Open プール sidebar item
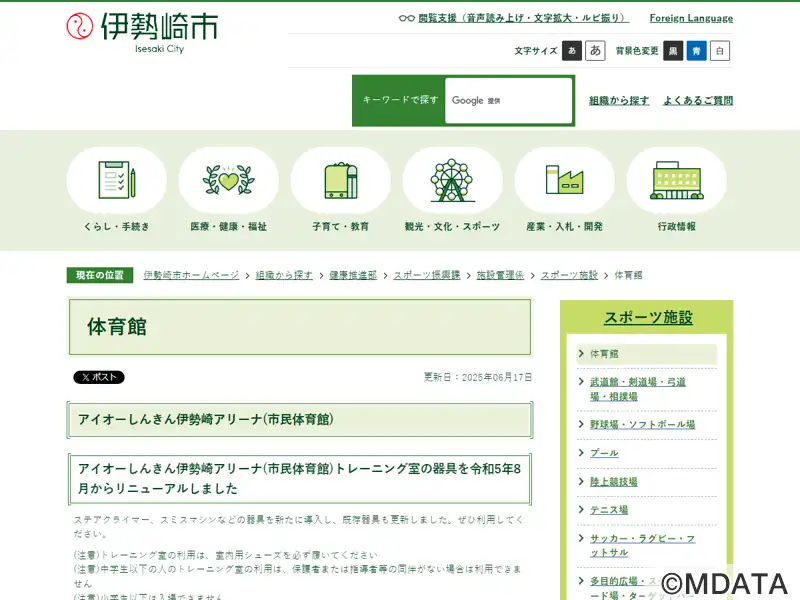Viewport: 800px width, 600px height. pyautogui.click(x=604, y=453)
